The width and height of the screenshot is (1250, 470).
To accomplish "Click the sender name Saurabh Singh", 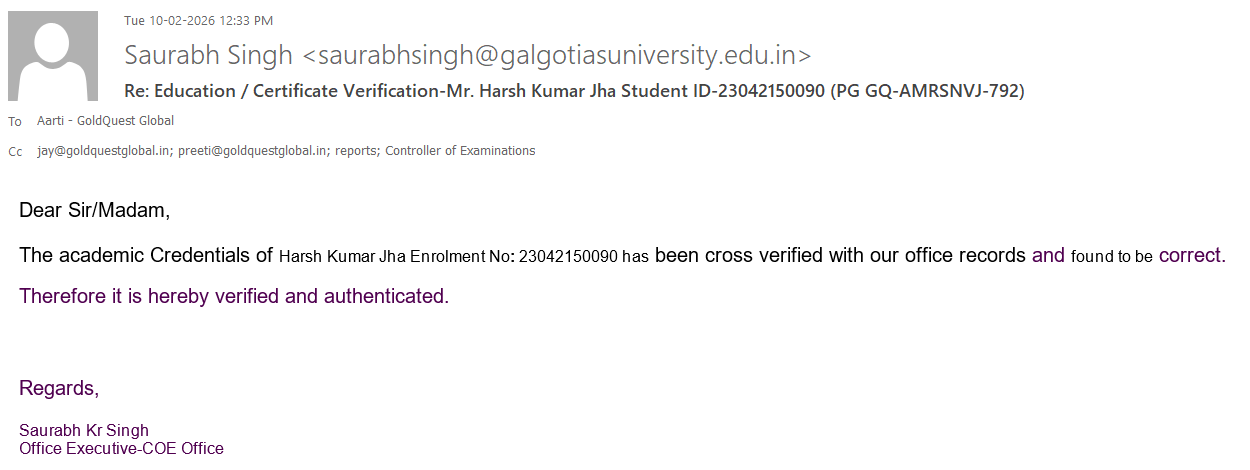I will [x=209, y=55].
